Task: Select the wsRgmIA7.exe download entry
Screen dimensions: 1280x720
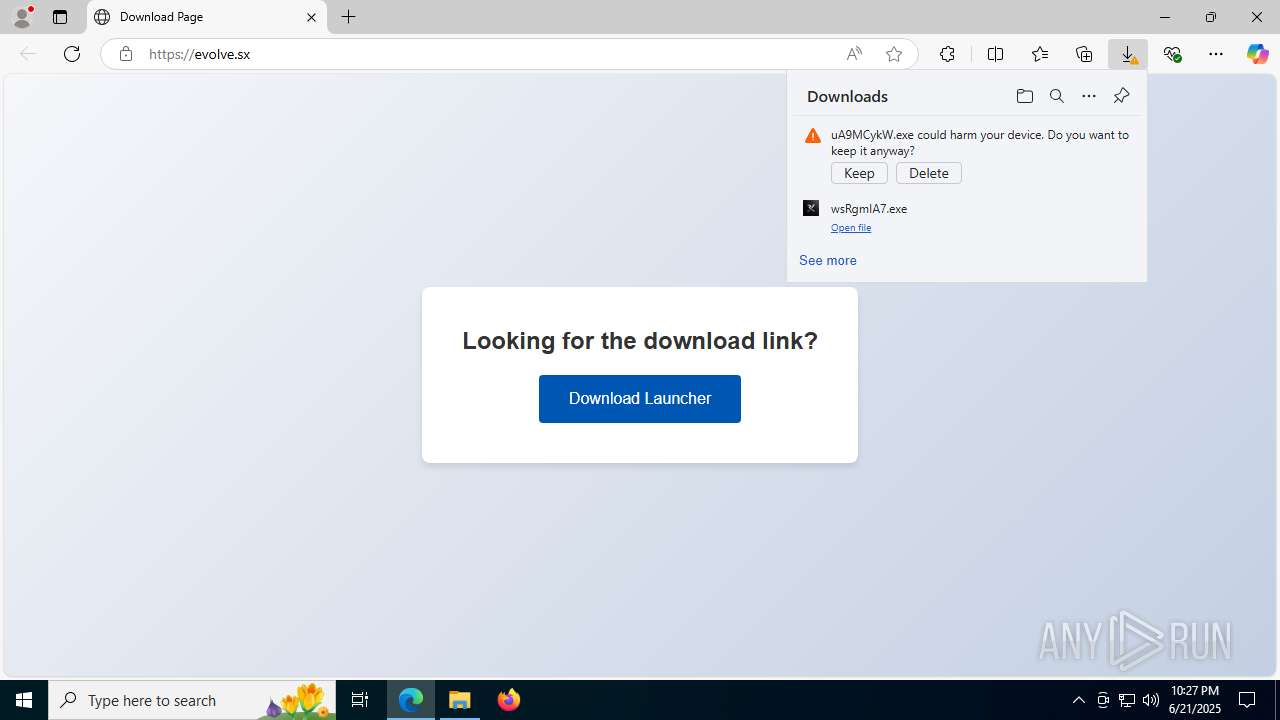Action: [x=967, y=217]
